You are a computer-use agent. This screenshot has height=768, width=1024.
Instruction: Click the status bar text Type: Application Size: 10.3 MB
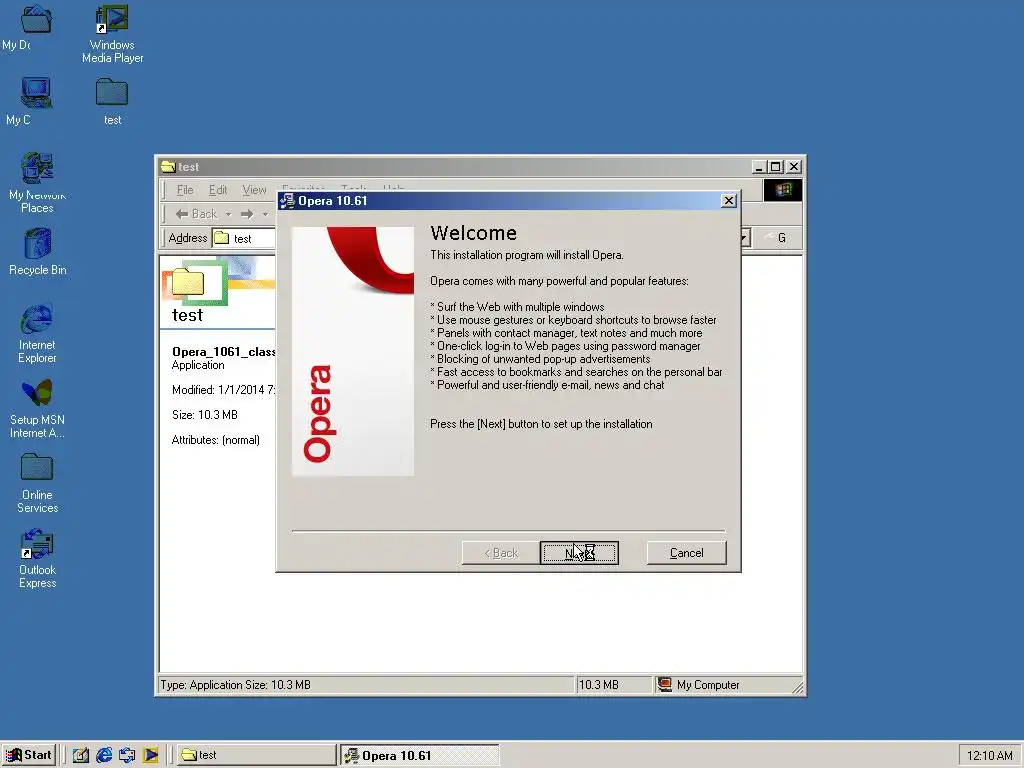click(x=235, y=685)
